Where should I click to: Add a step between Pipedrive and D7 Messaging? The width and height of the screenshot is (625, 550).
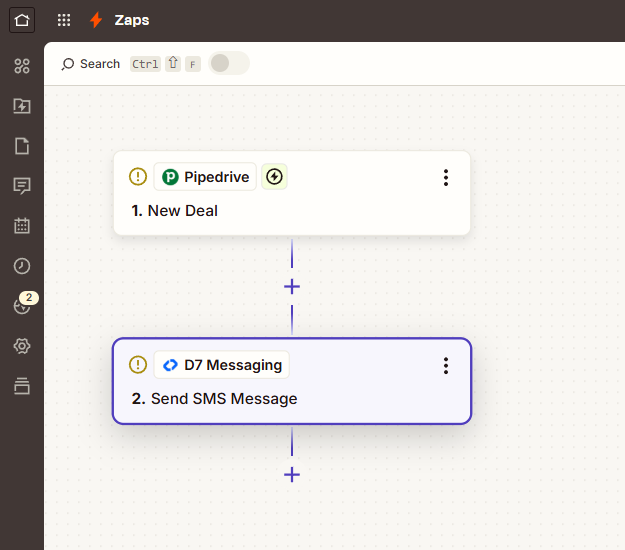click(x=292, y=287)
